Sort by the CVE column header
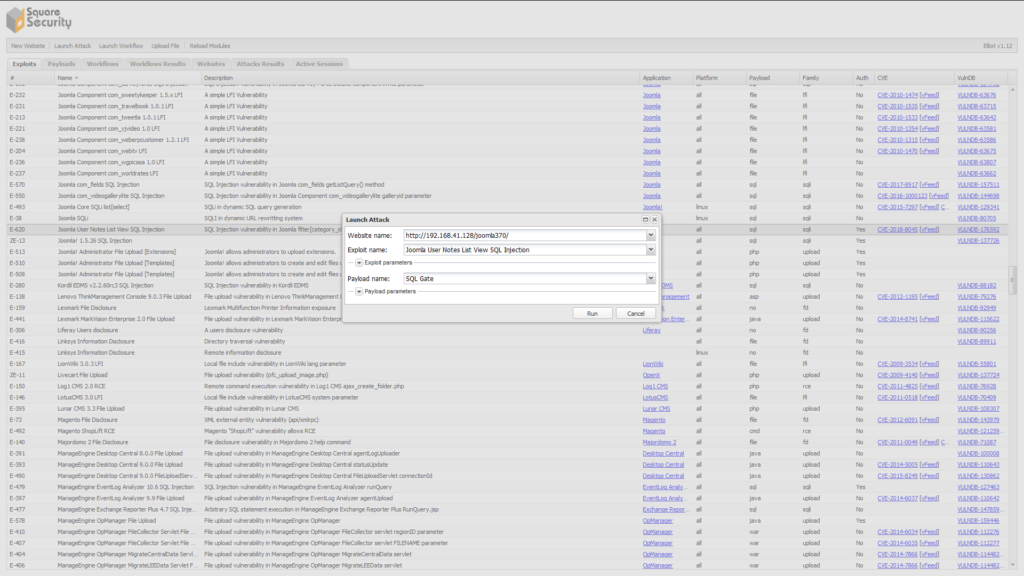 [x=914, y=78]
